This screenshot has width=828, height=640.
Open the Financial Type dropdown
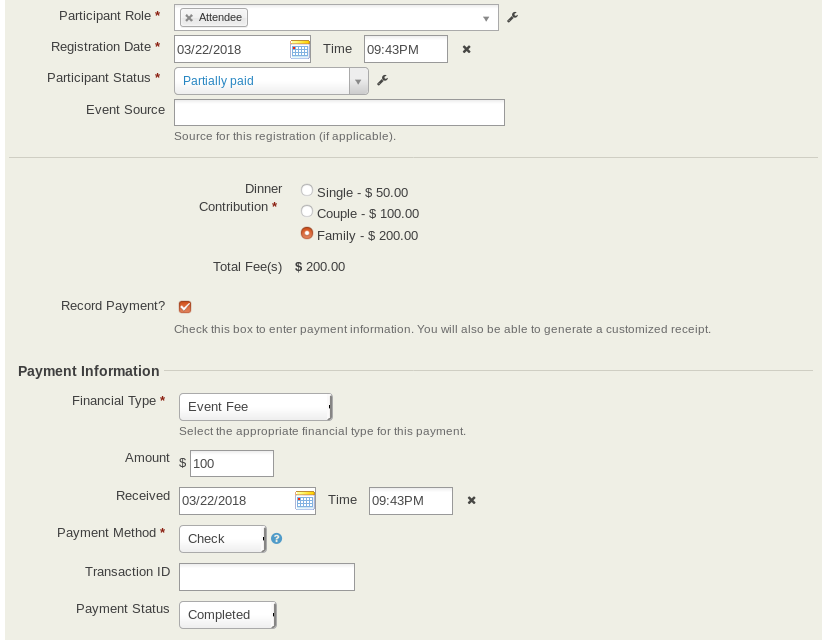pos(255,406)
